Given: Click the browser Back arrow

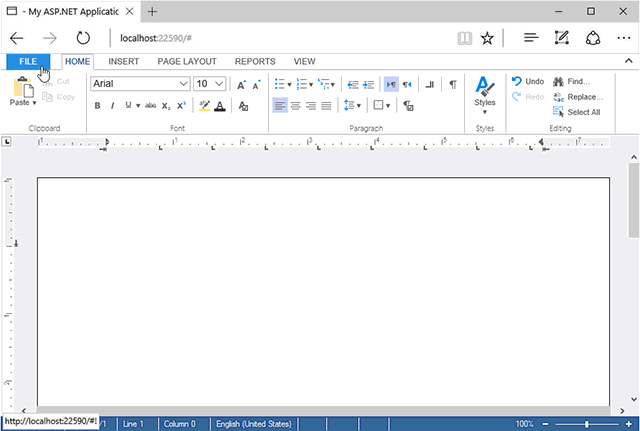Looking at the screenshot, I should [x=17, y=38].
